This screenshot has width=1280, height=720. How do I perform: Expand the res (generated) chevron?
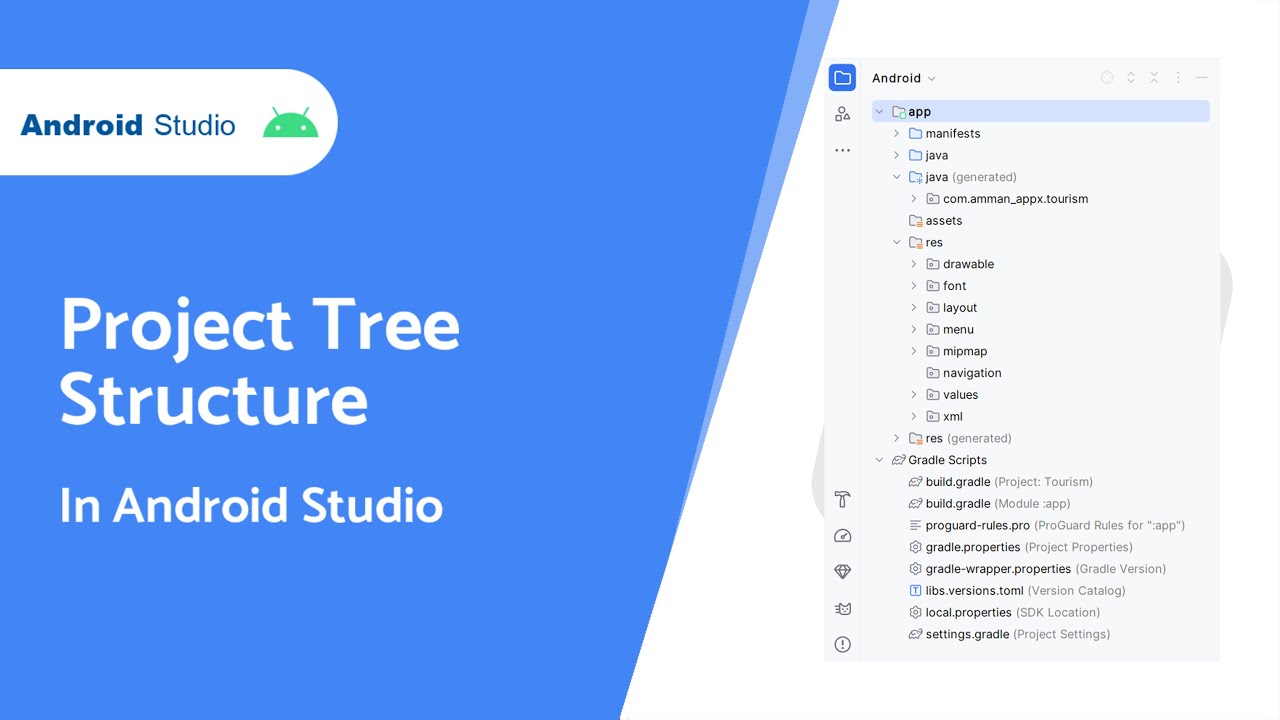(896, 438)
